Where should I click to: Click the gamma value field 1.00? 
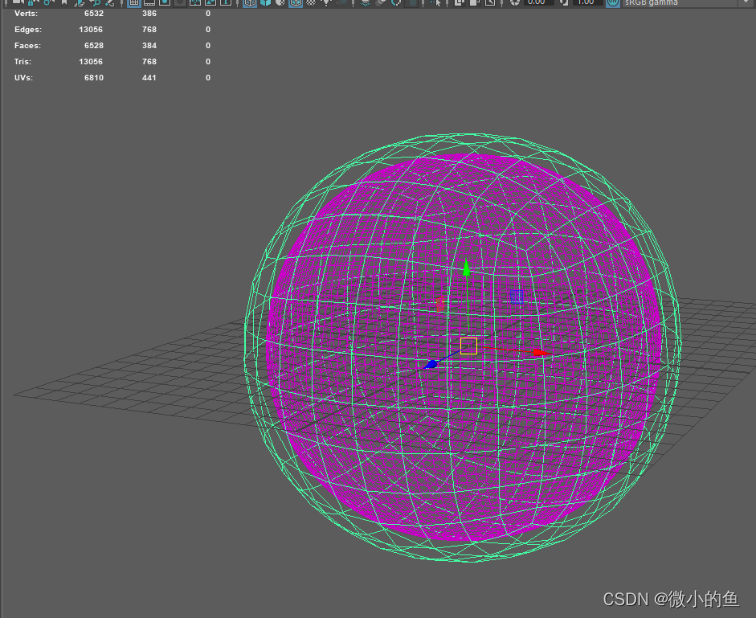click(587, 2)
